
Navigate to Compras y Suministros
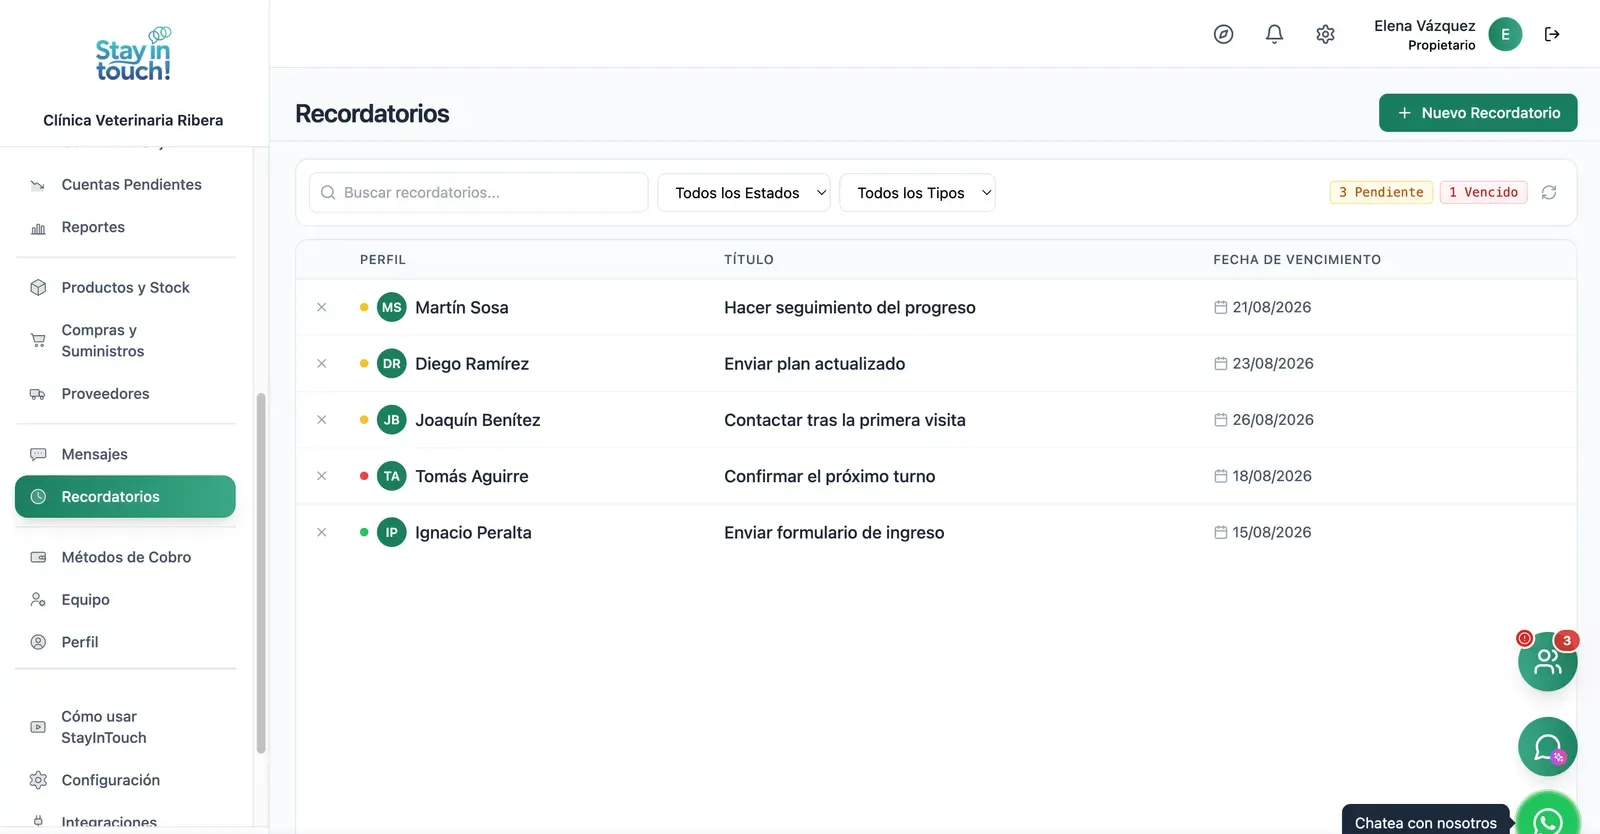125,341
